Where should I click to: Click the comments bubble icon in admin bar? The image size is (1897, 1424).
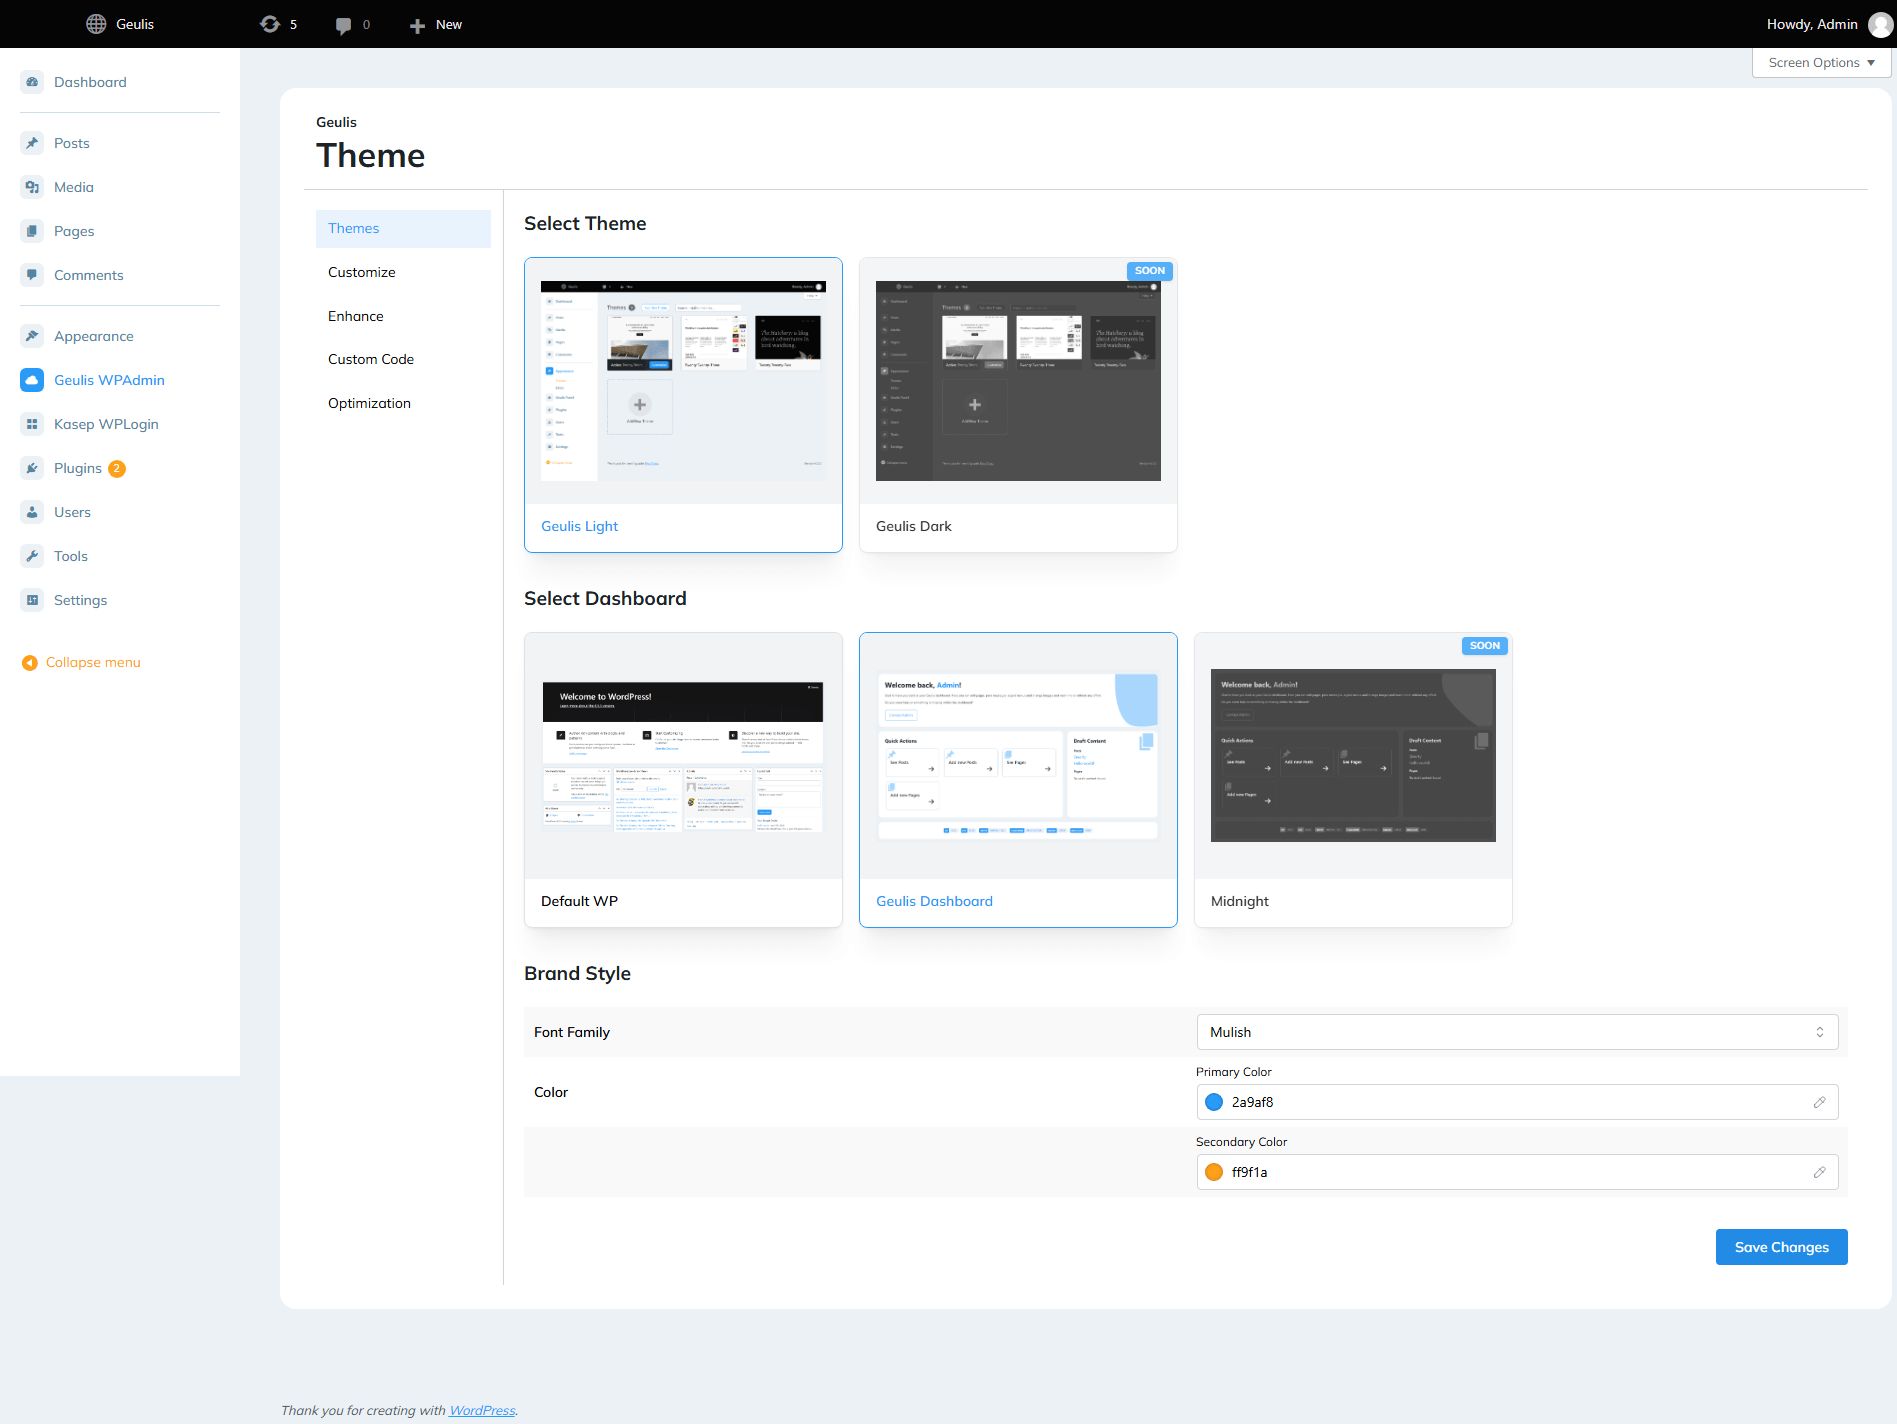(343, 25)
